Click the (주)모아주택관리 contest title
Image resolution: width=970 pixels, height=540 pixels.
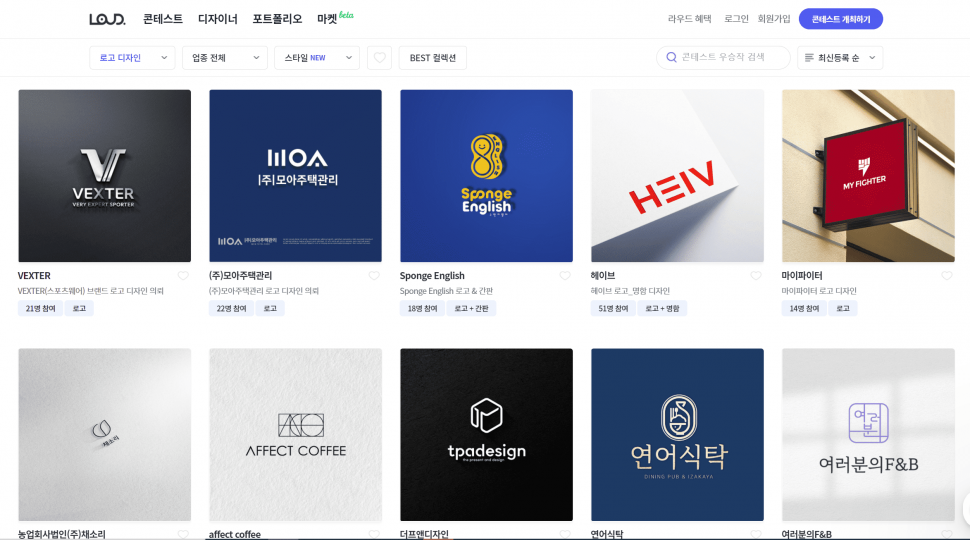(x=241, y=276)
